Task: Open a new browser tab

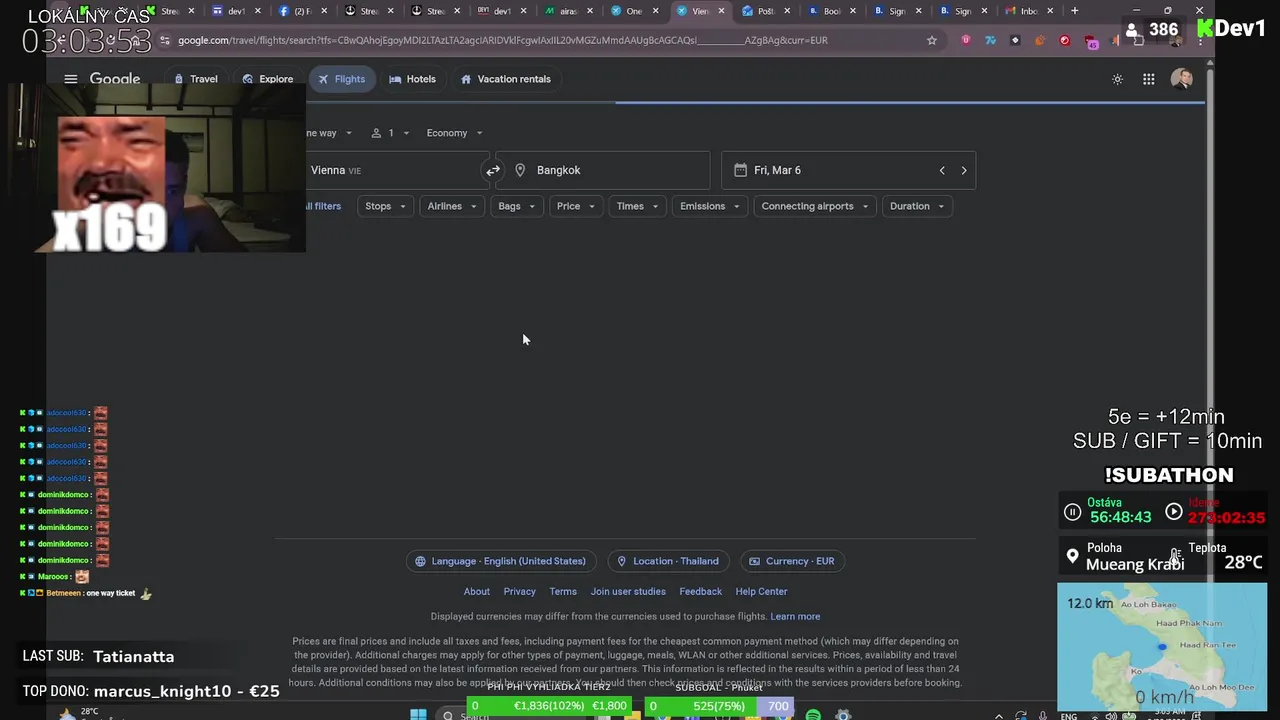Action: [x=1075, y=11]
